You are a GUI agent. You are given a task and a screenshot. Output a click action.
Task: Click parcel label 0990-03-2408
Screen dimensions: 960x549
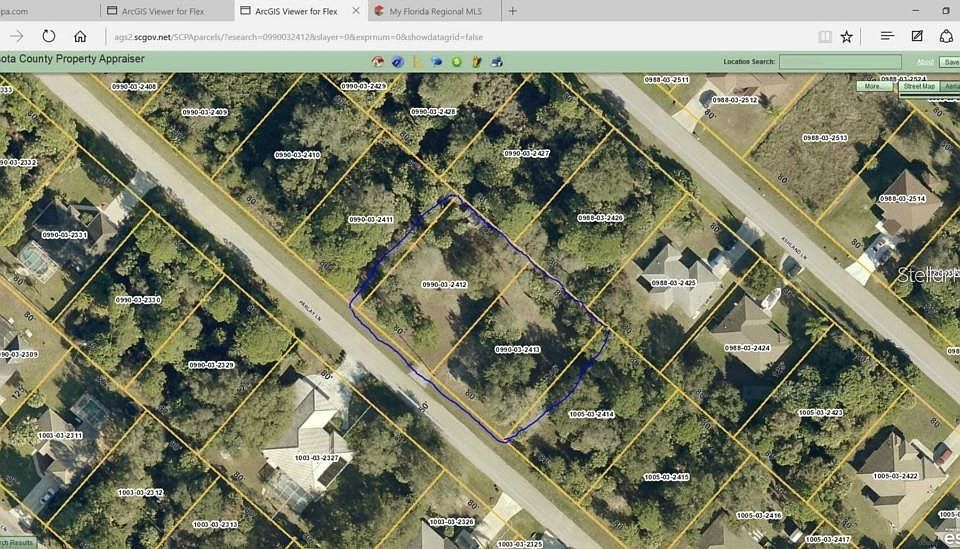134,86
